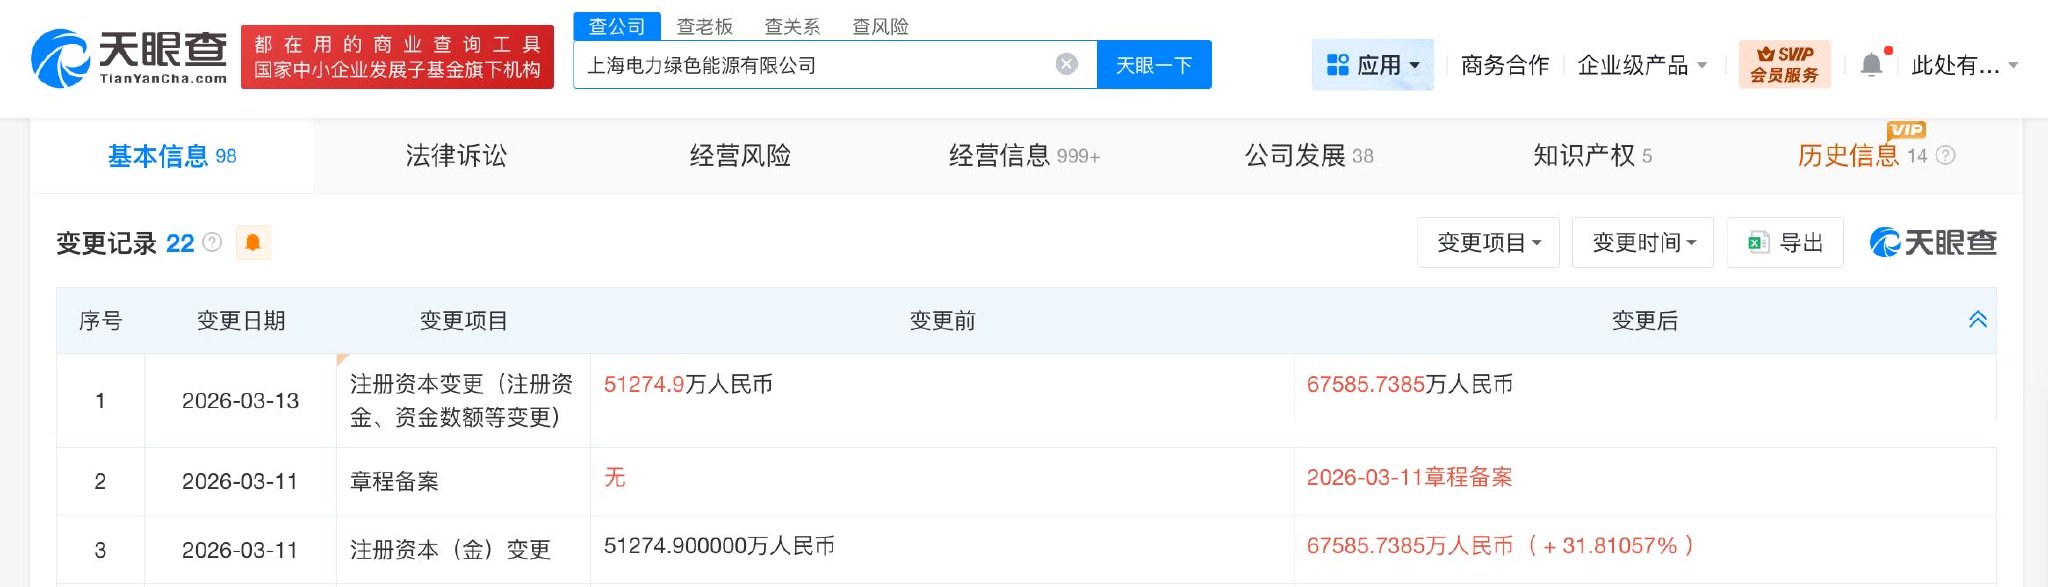Click the 天眼一下 search button
2048x587 pixels.
pos(1154,65)
